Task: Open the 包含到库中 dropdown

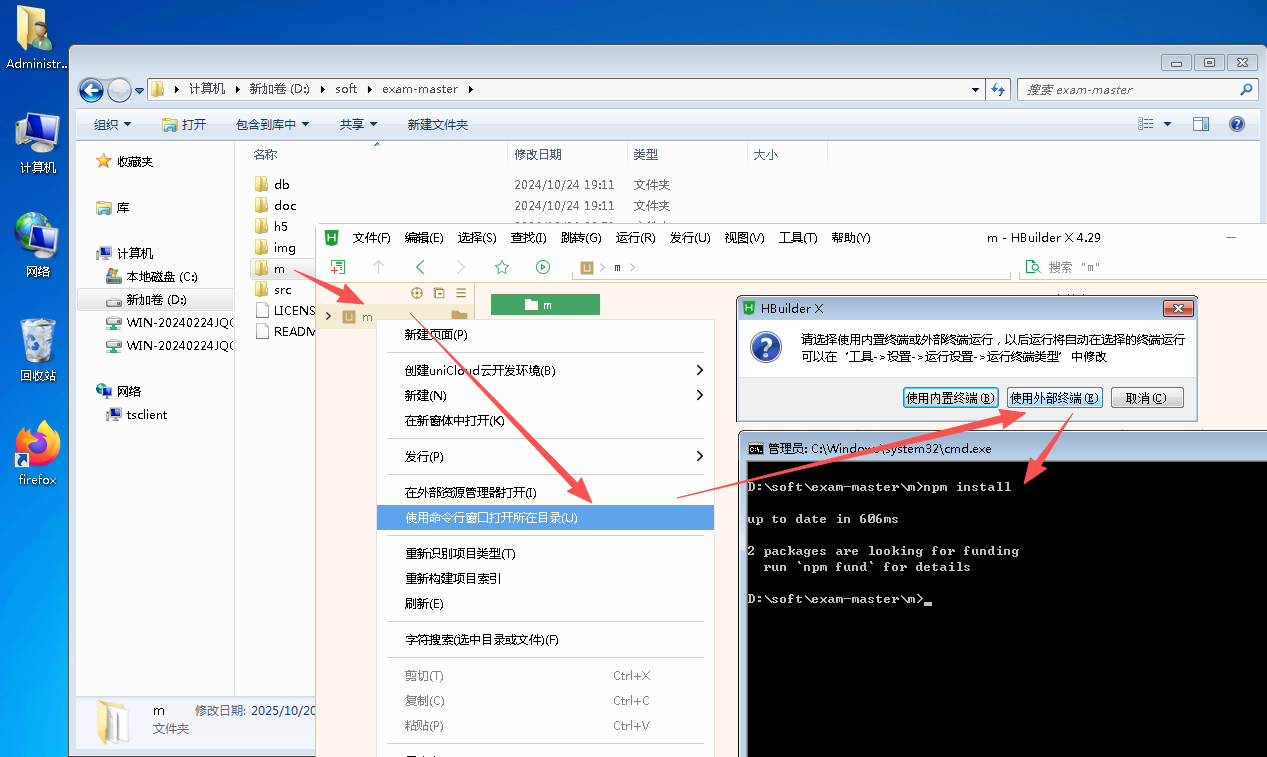Action: 272,124
